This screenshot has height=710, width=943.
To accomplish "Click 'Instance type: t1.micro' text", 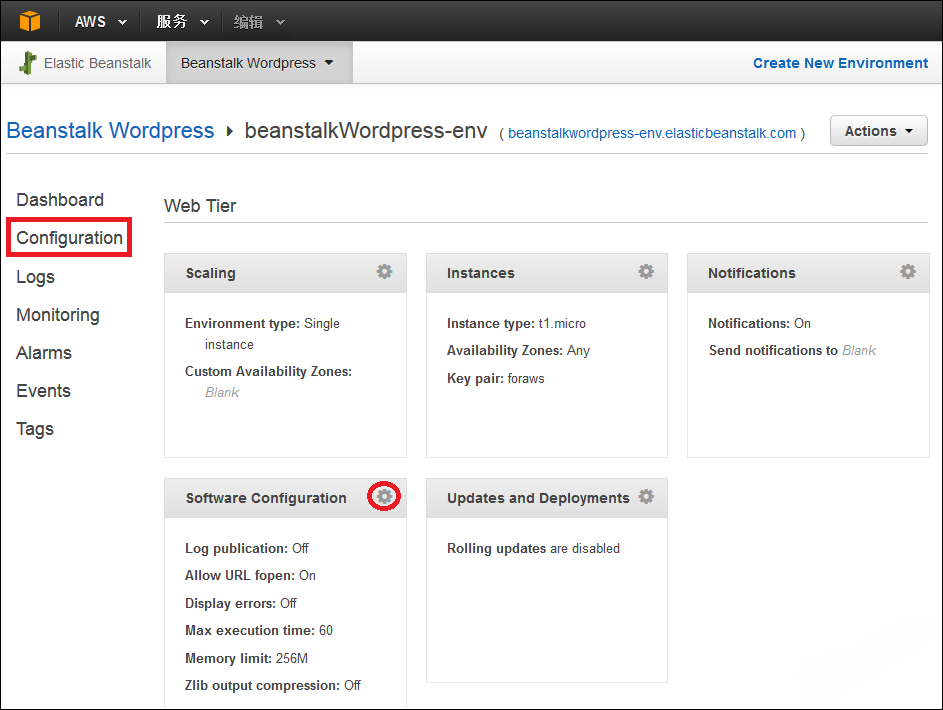I will 516,323.
